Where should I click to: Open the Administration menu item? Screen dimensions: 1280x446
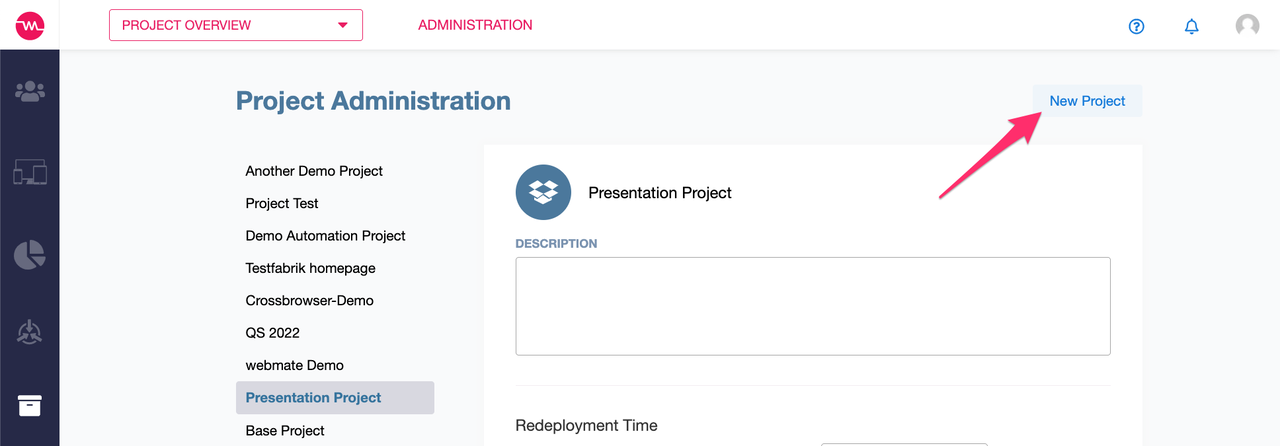click(475, 25)
